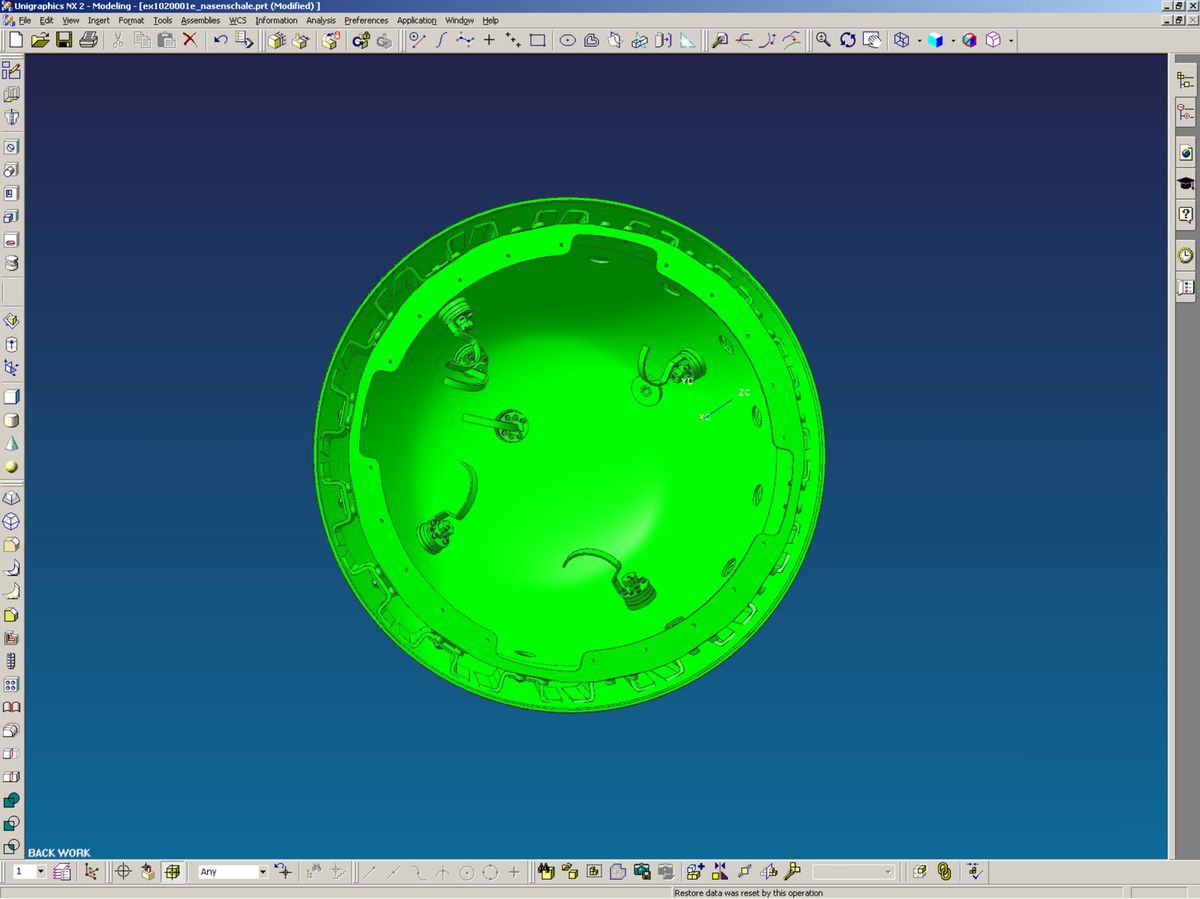Expand the shaded display dropdown arrow
This screenshot has height=899, width=1200.
coord(952,41)
